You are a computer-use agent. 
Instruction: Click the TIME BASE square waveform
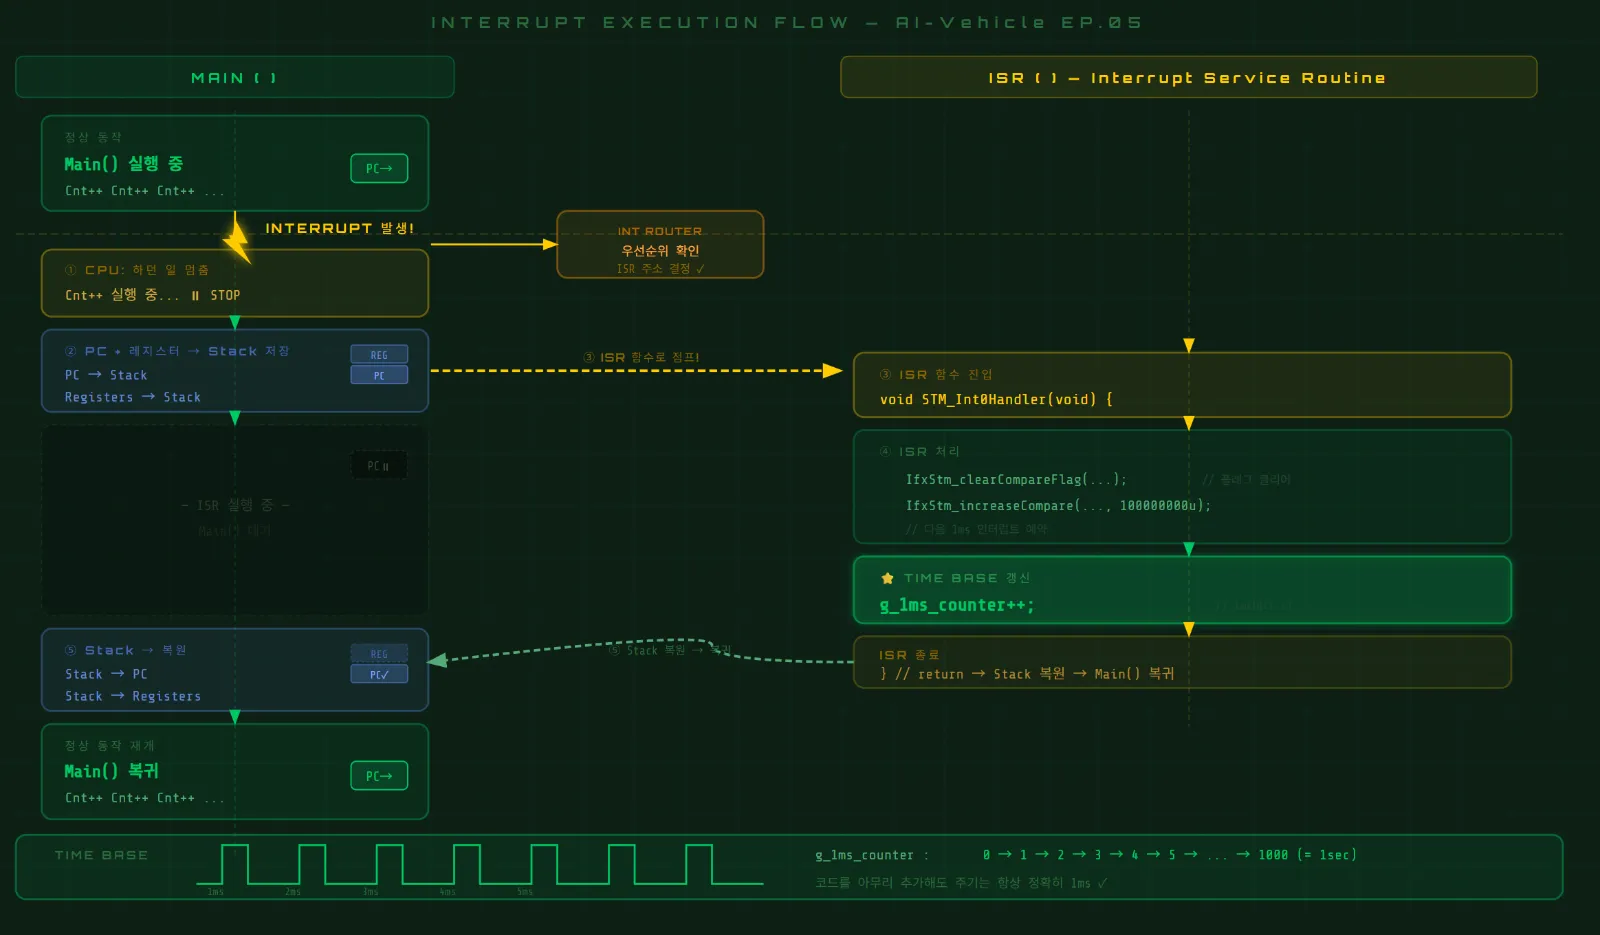click(478, 865)
